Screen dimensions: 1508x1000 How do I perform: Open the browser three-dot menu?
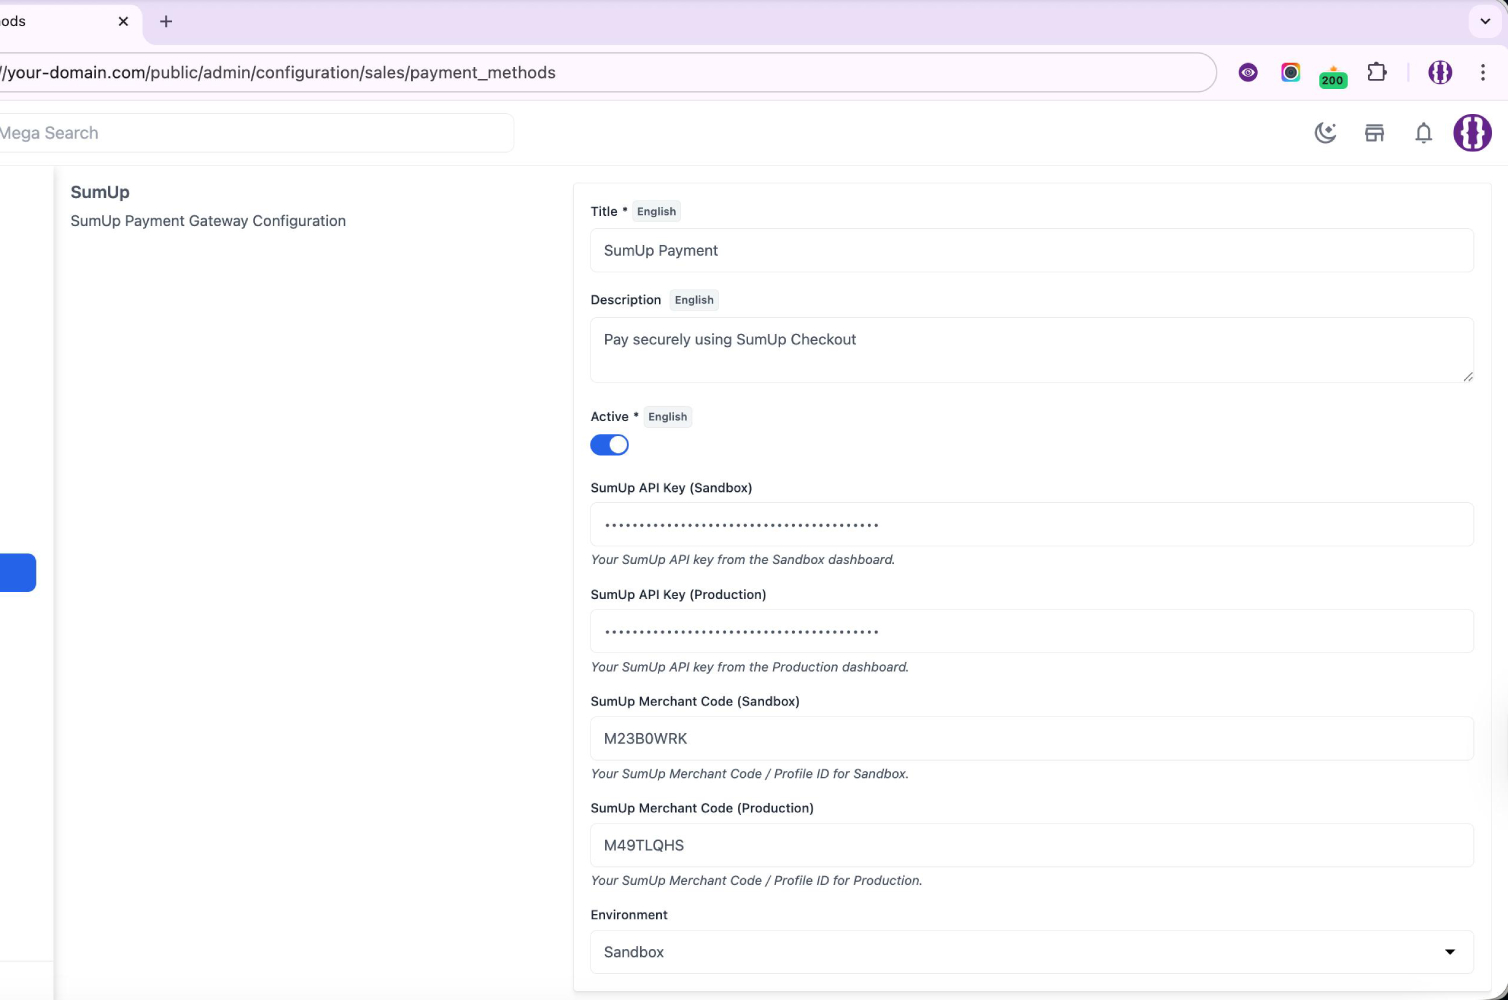[x=1483, y=72]
